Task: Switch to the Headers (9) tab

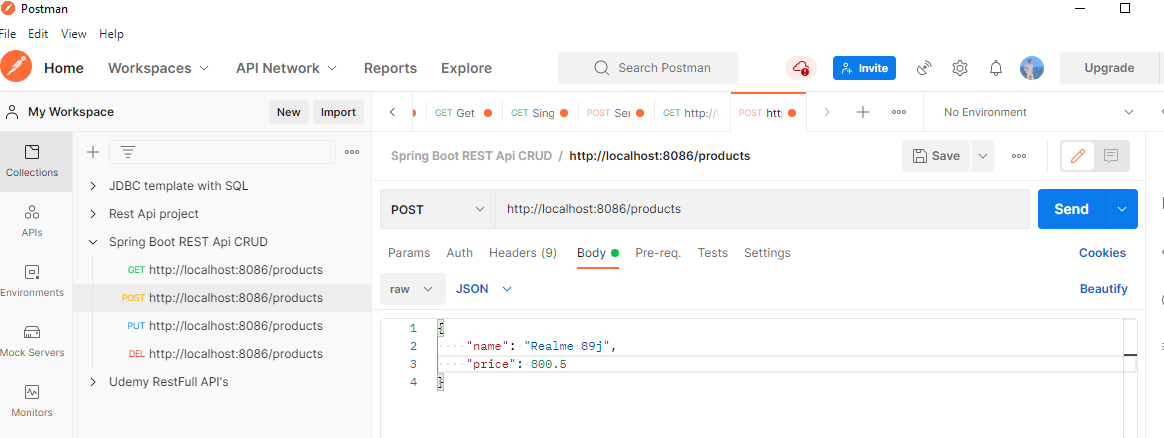Action: (523, 253)
